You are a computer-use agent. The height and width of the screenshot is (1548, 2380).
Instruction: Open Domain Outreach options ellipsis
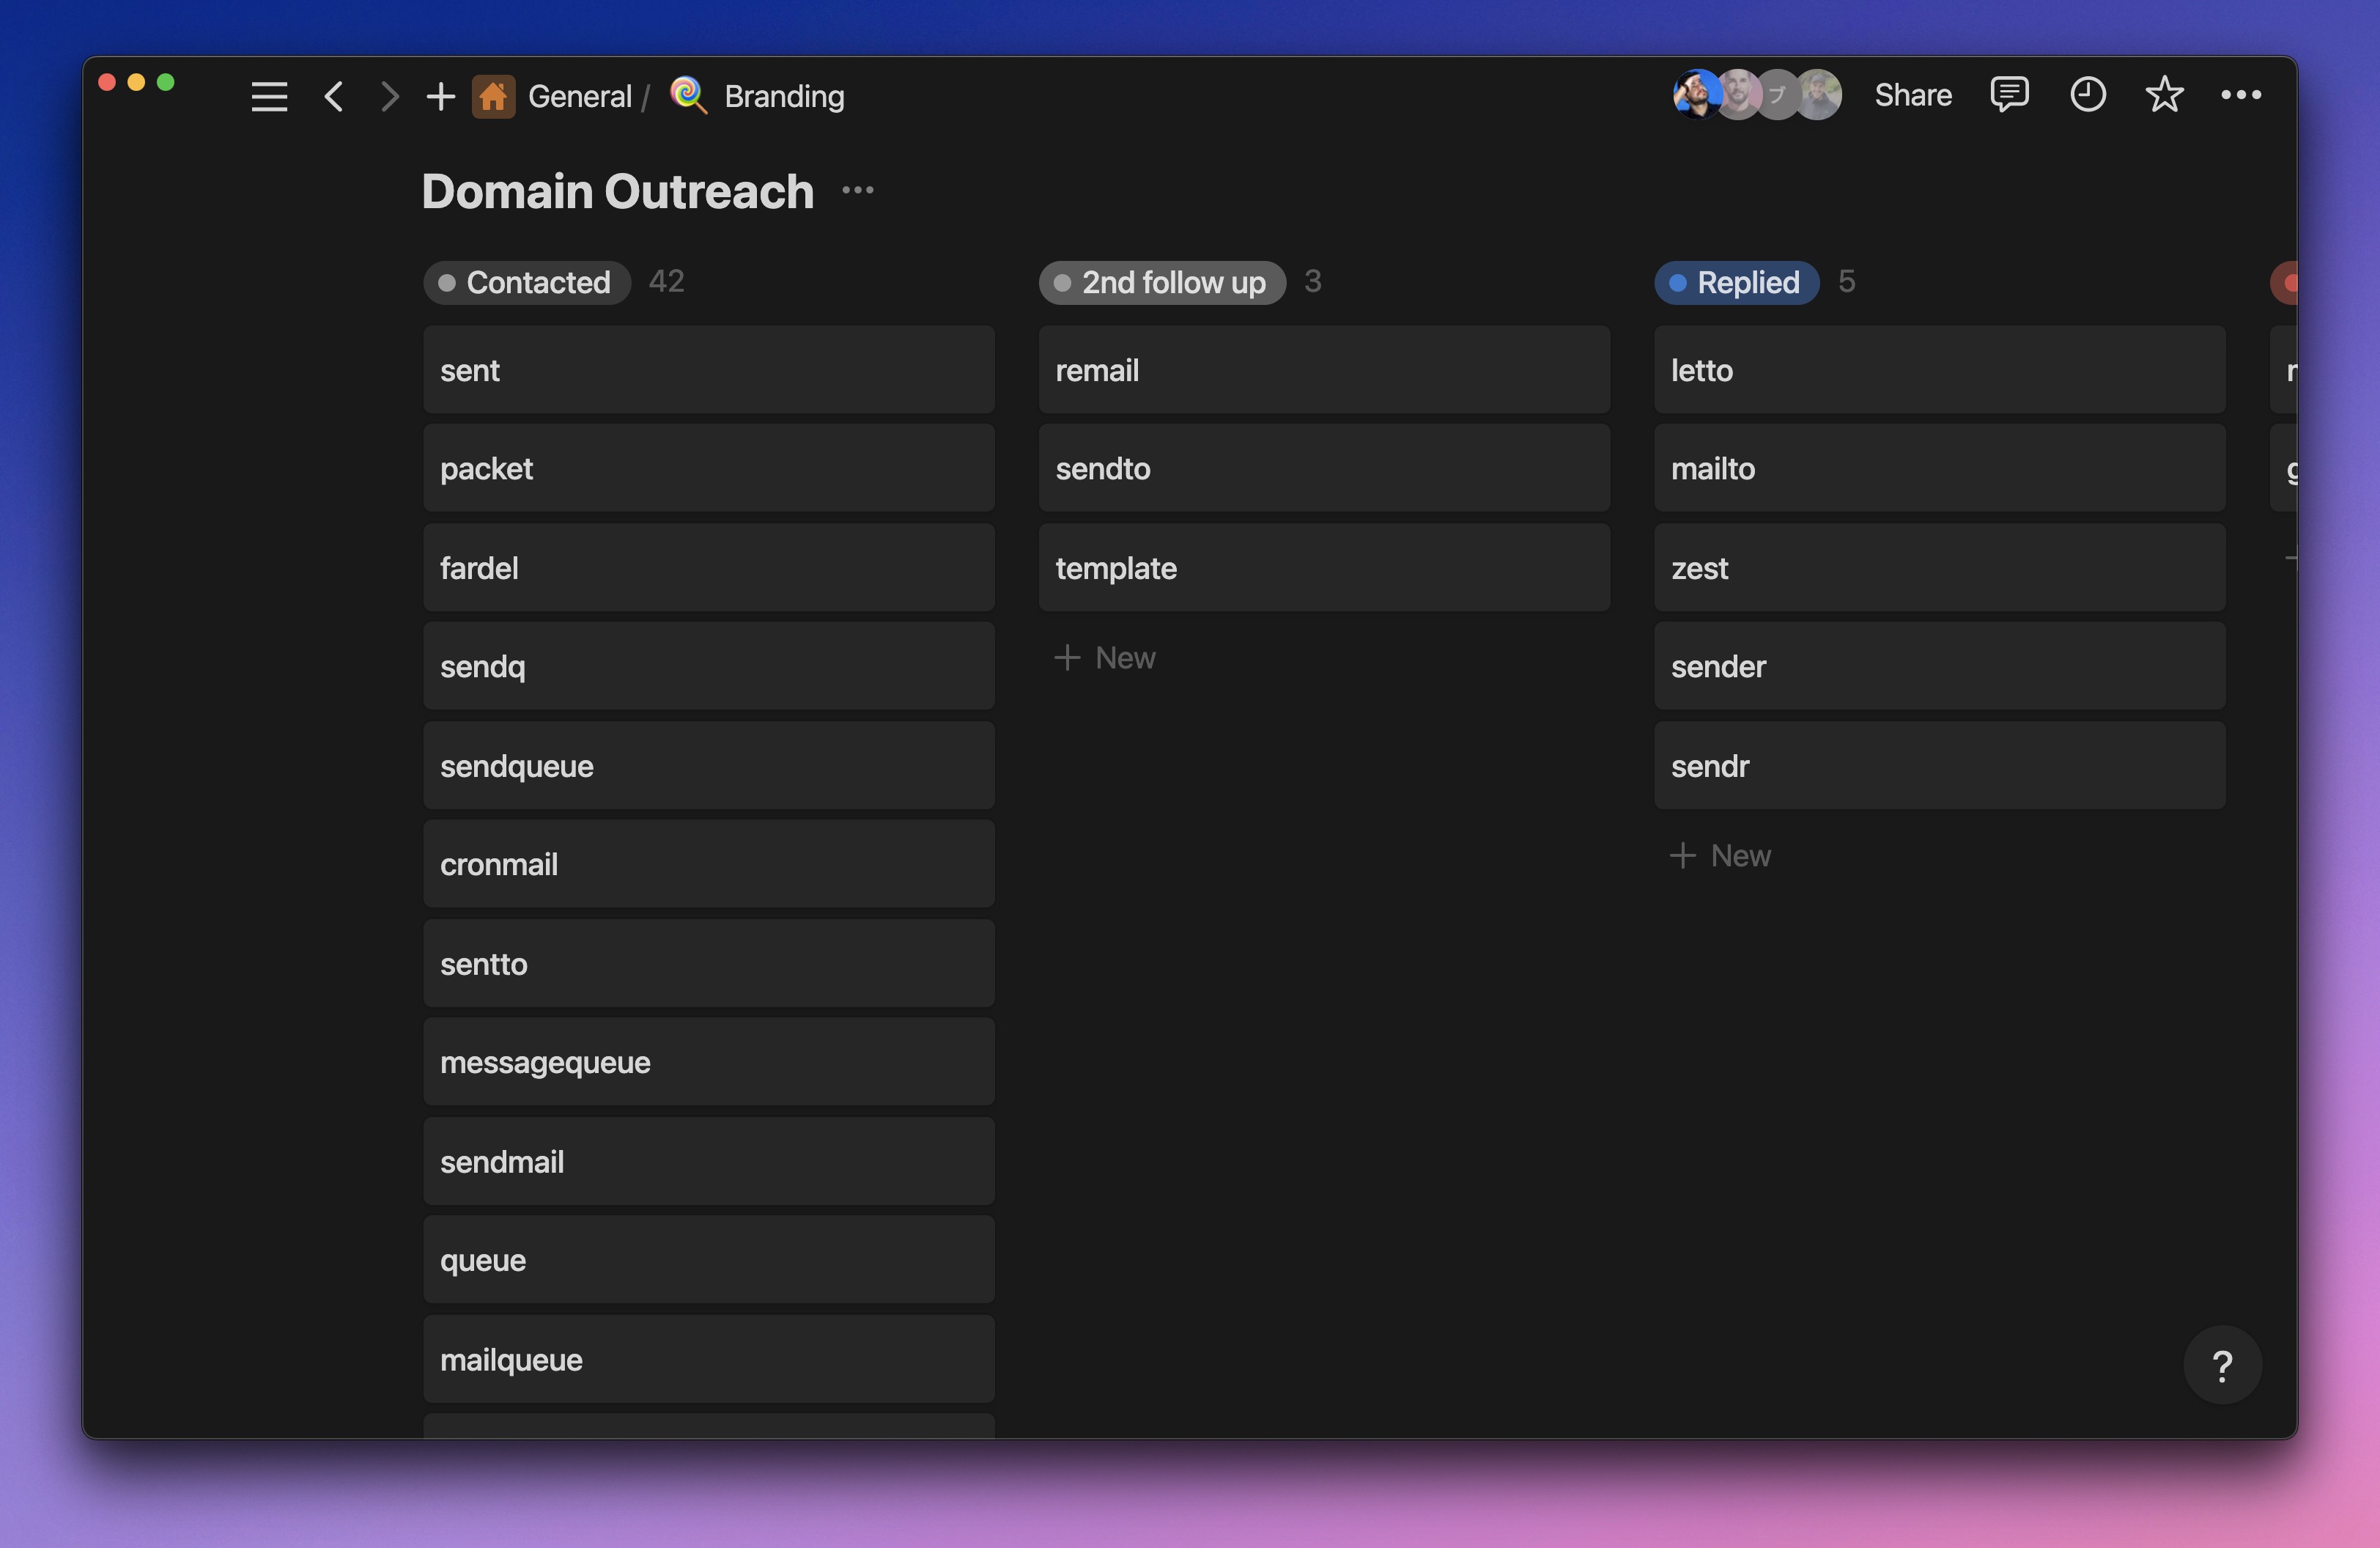pos(857,190)
